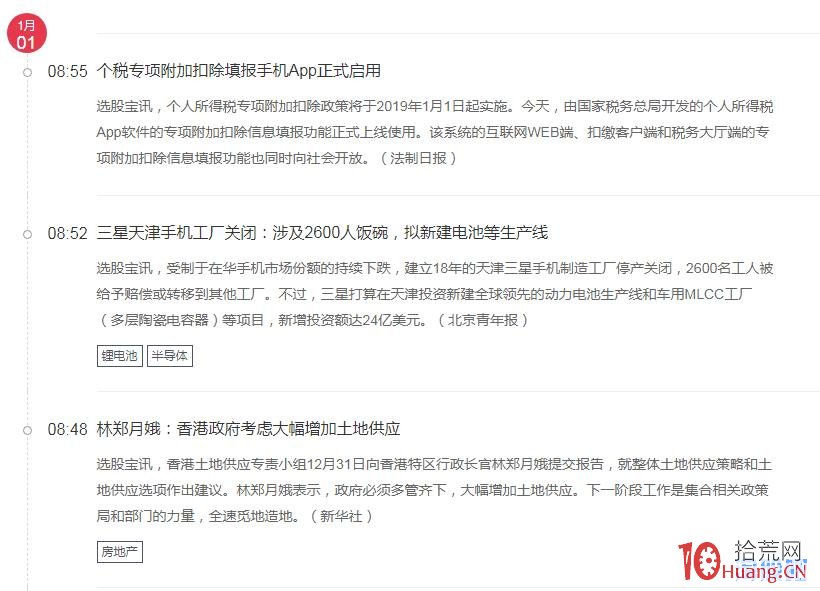
Task: Click the 半导体 tag
Action: [170, 356]
